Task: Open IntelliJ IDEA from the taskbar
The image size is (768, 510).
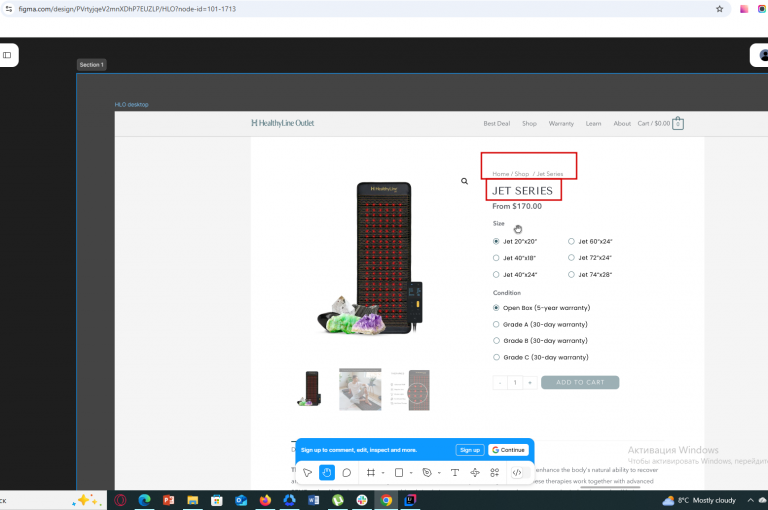Action: click(410, 500)
